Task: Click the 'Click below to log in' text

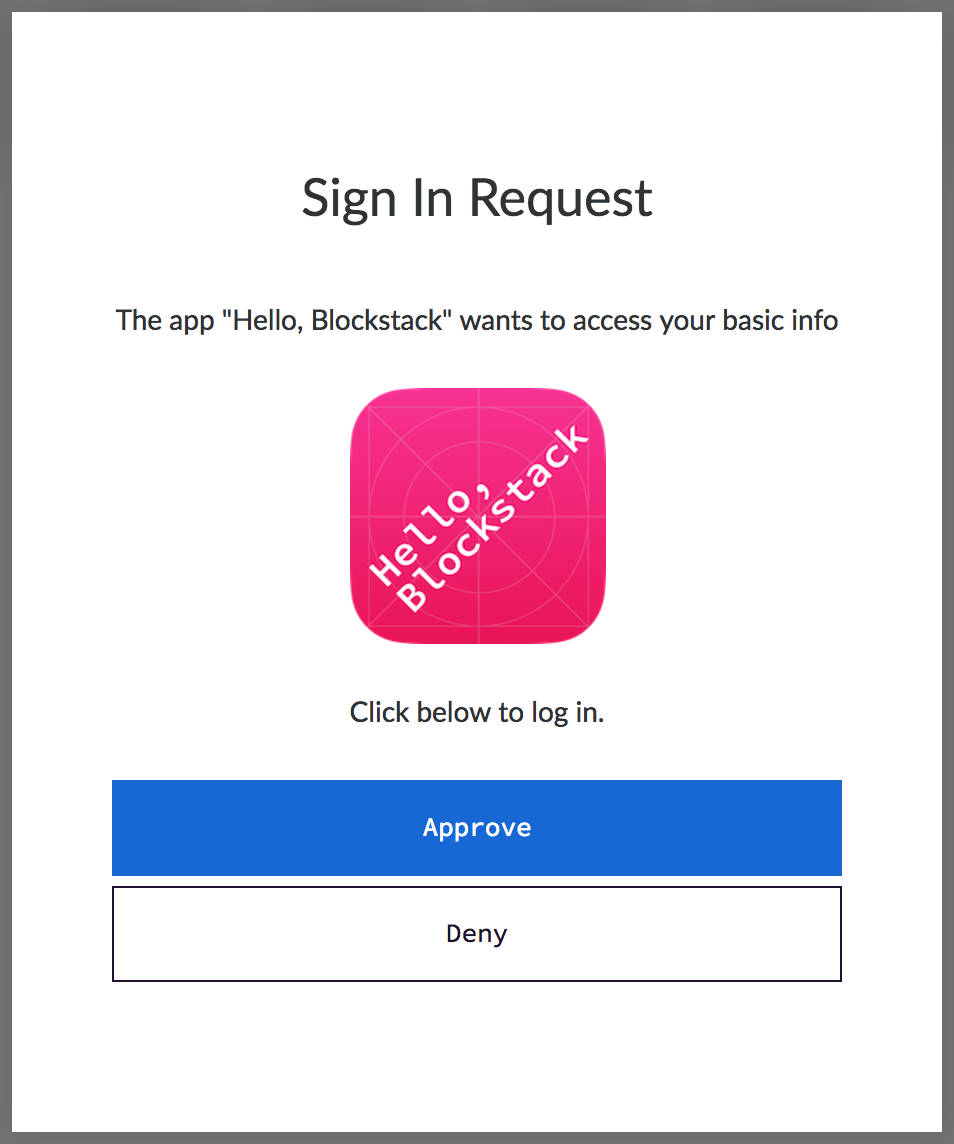Action: point(477,712)
